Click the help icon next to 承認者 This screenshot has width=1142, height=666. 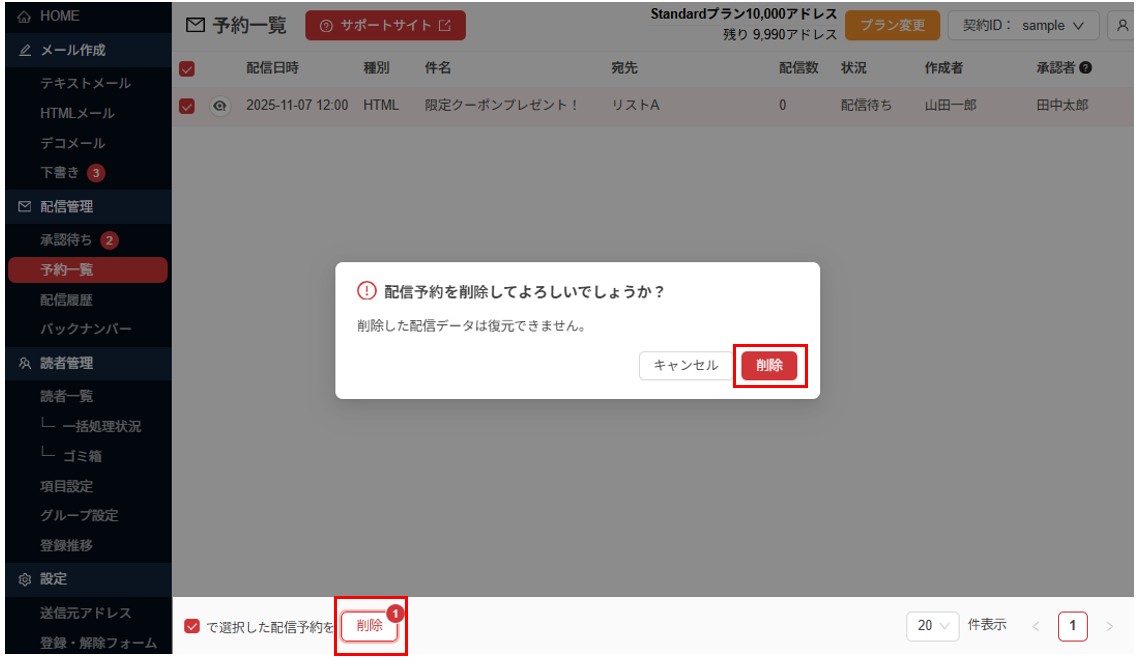[x=1085, y=68]
